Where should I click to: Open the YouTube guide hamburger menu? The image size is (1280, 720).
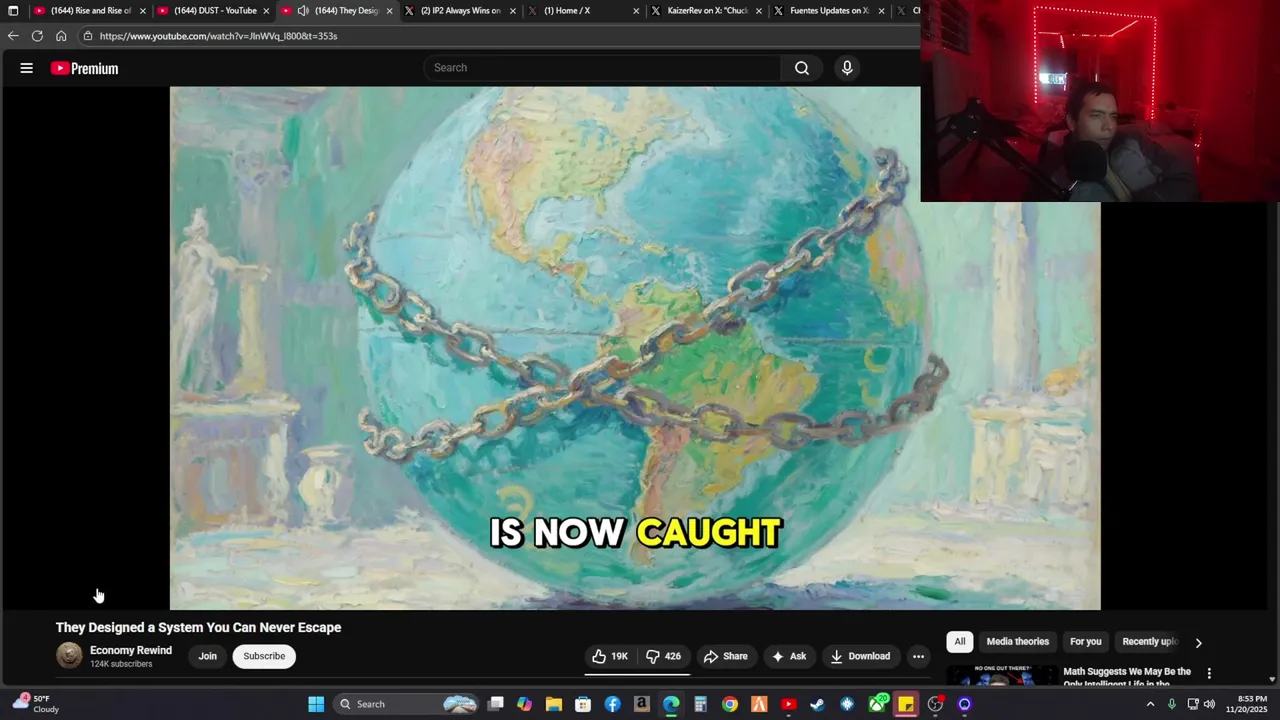[x=27, y=68]
